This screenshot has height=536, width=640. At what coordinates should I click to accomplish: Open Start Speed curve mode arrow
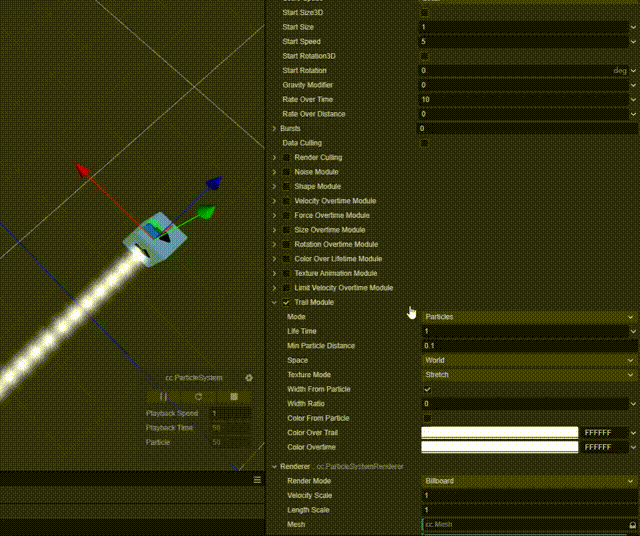pos(633,42)
